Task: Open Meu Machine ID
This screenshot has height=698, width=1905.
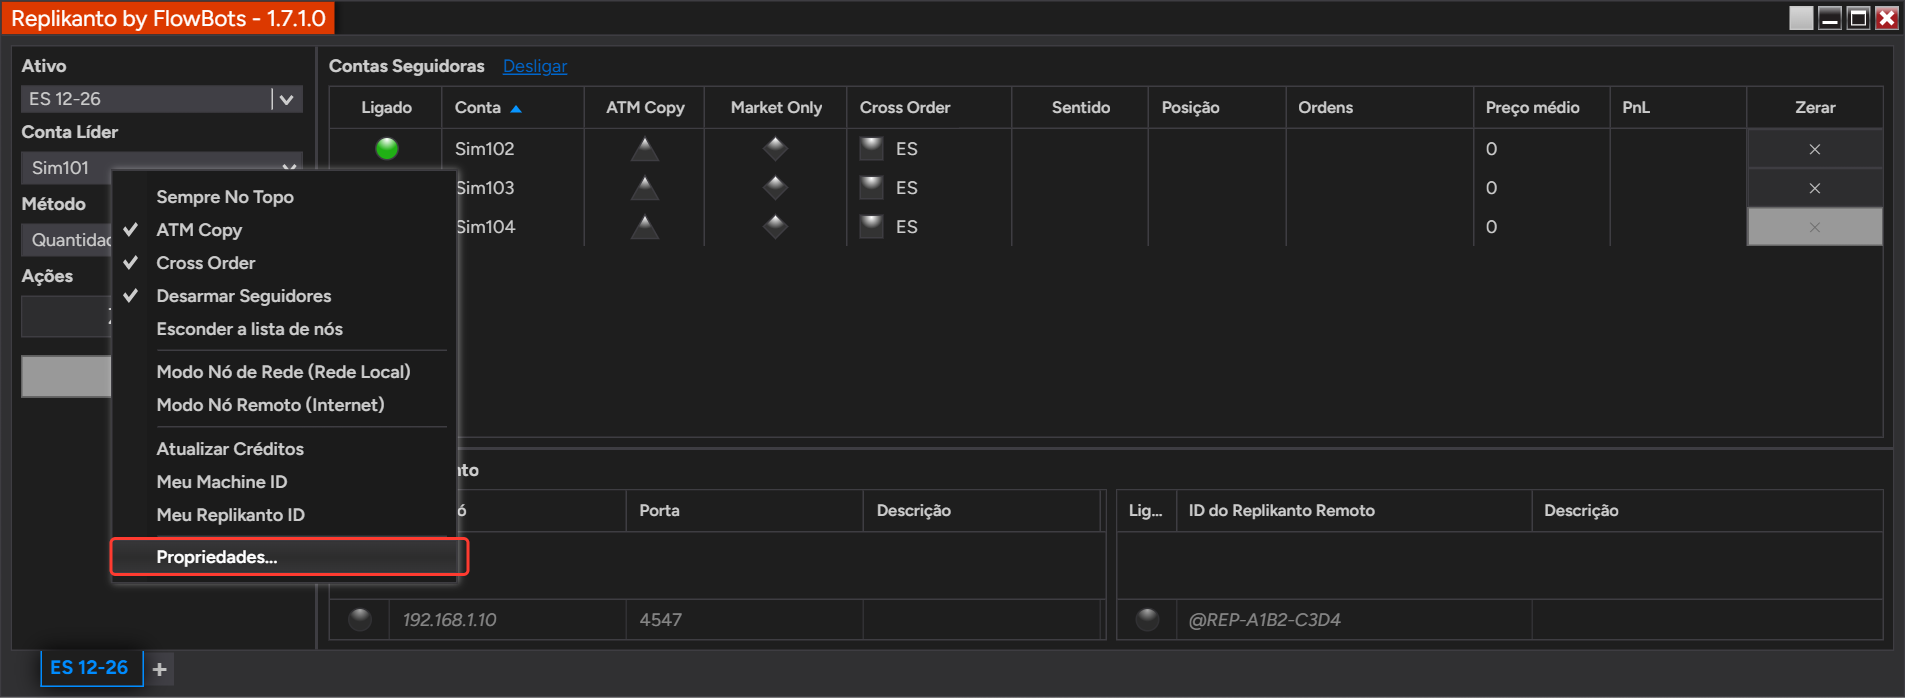Action: [x=284, y=482]
